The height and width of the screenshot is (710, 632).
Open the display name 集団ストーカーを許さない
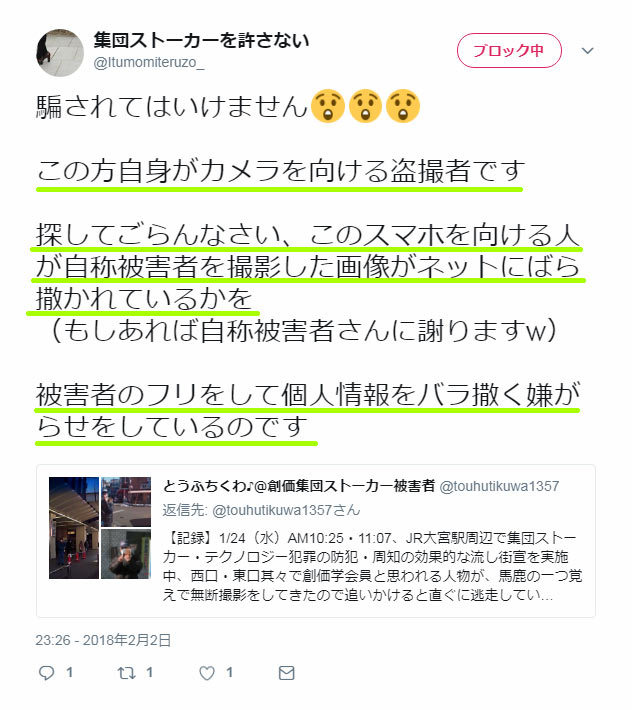[201, 40]
